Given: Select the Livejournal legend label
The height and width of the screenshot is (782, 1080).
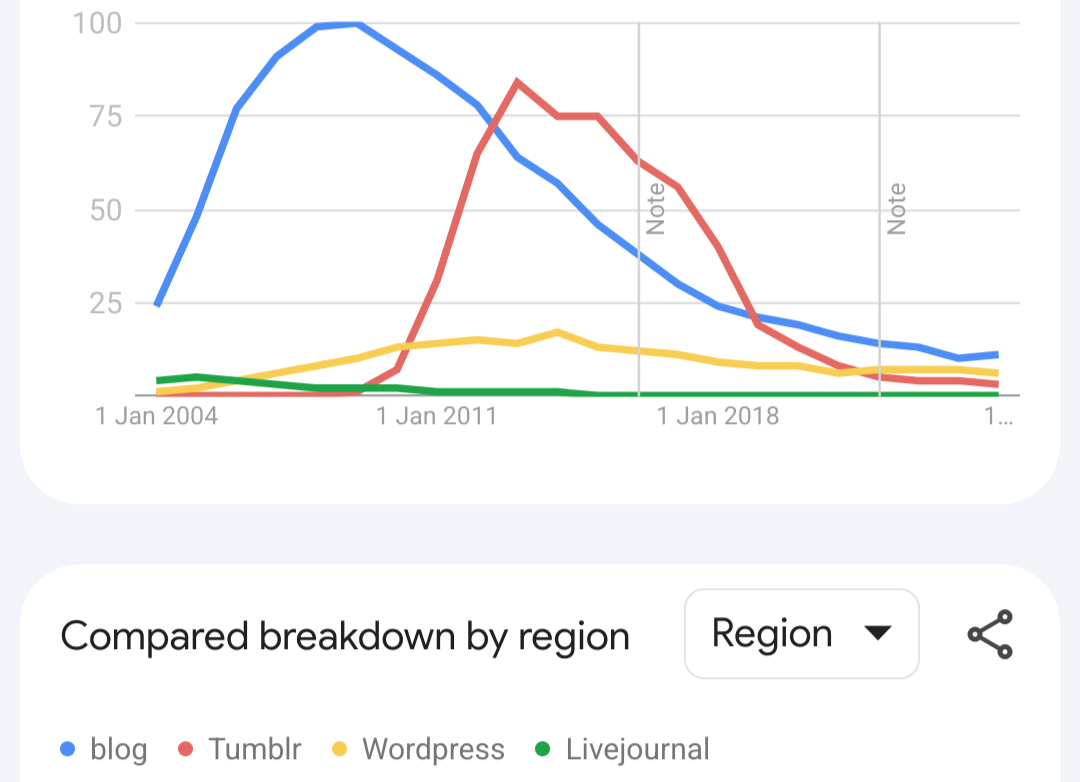Looking at the screenshot, I should pyautogui.click(x=637, y=749).
